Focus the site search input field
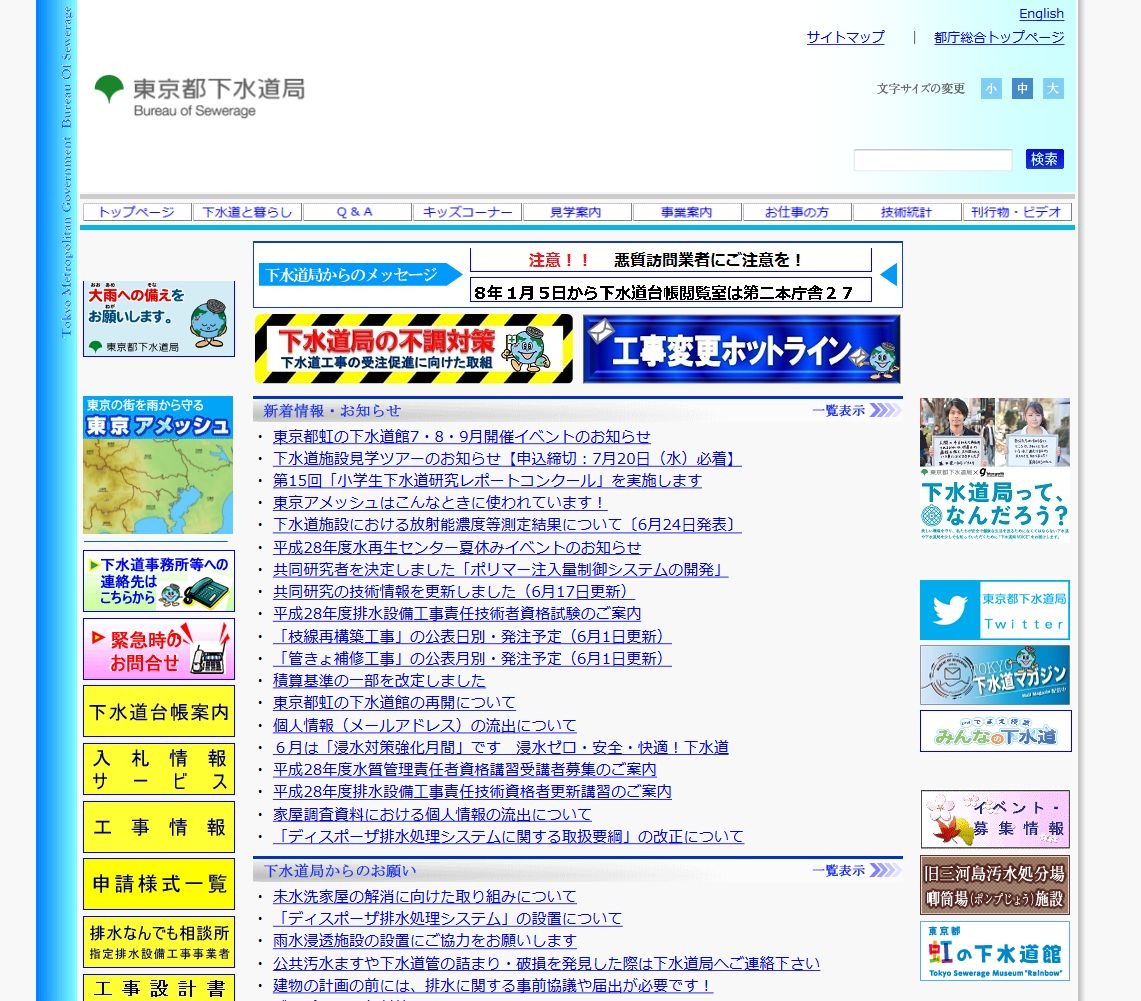 (933, 159)
